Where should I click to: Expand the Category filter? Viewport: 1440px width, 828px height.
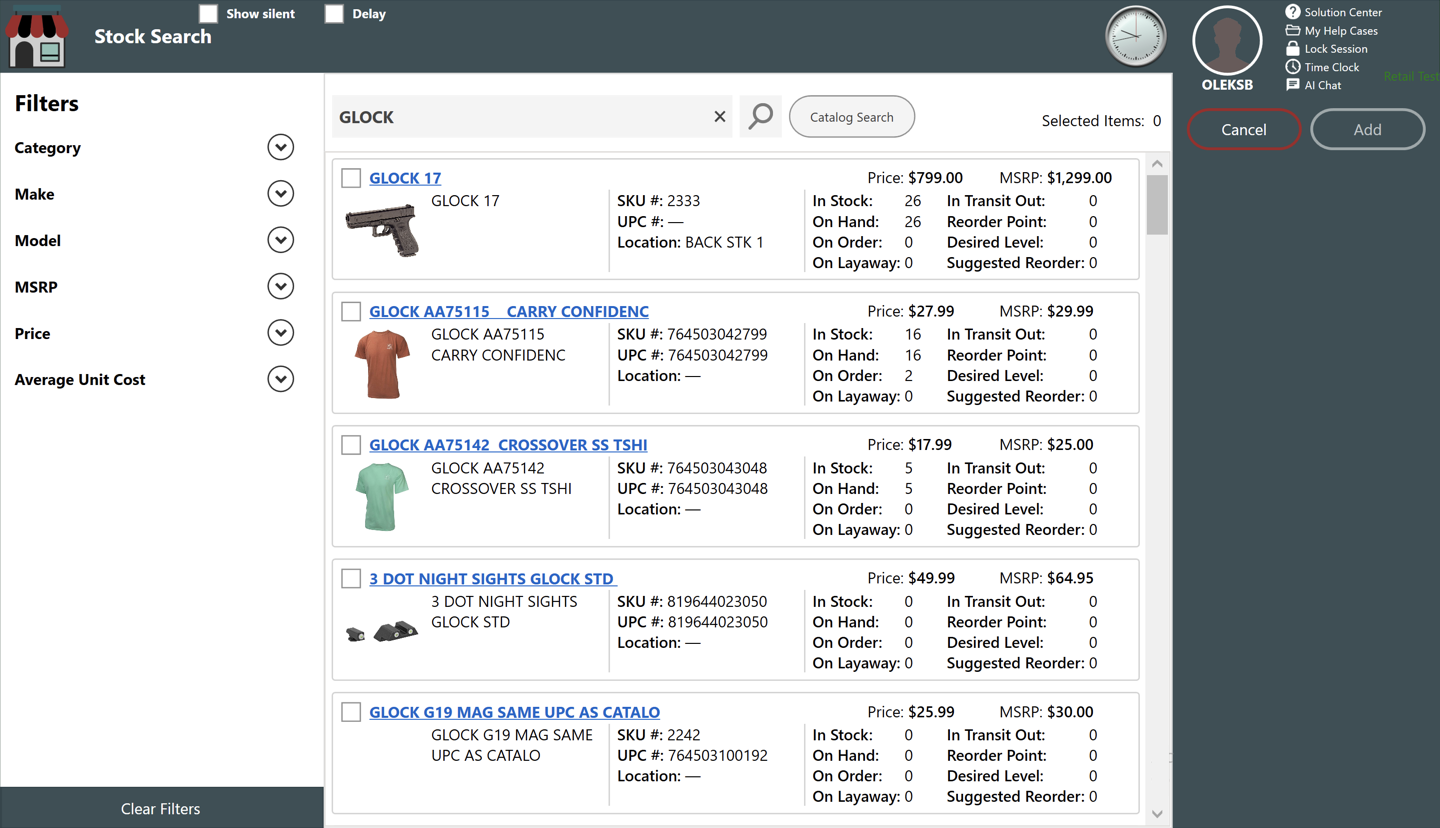(x=281, y=147)
